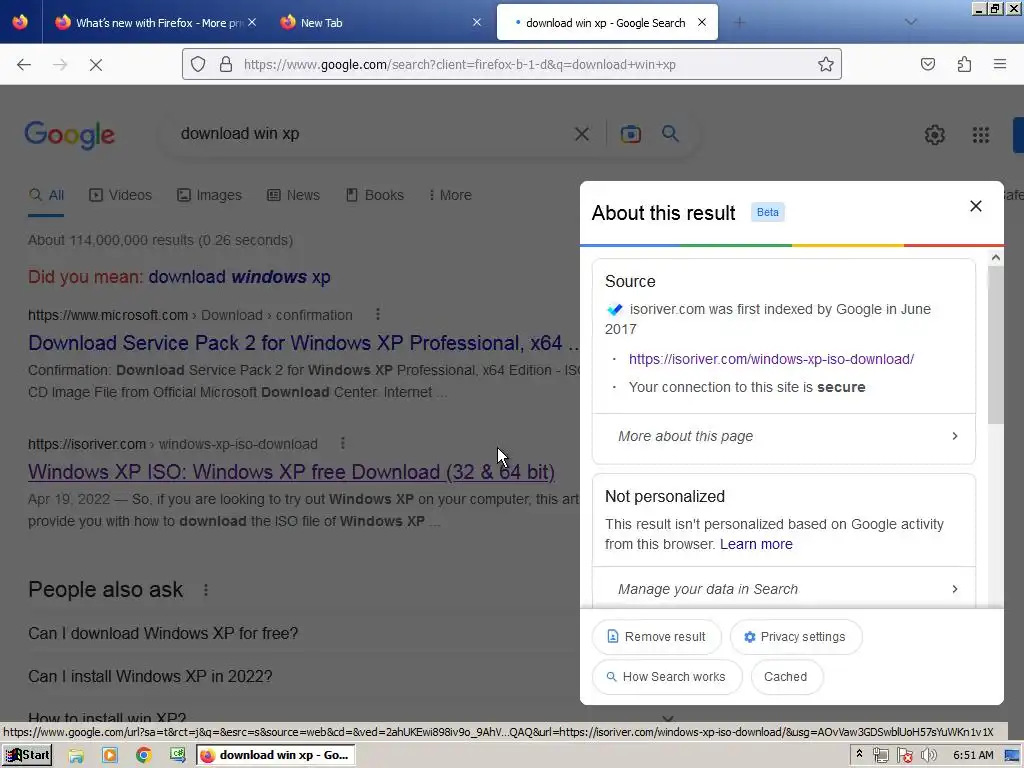Open a new tab with plus

pos(739,22)
